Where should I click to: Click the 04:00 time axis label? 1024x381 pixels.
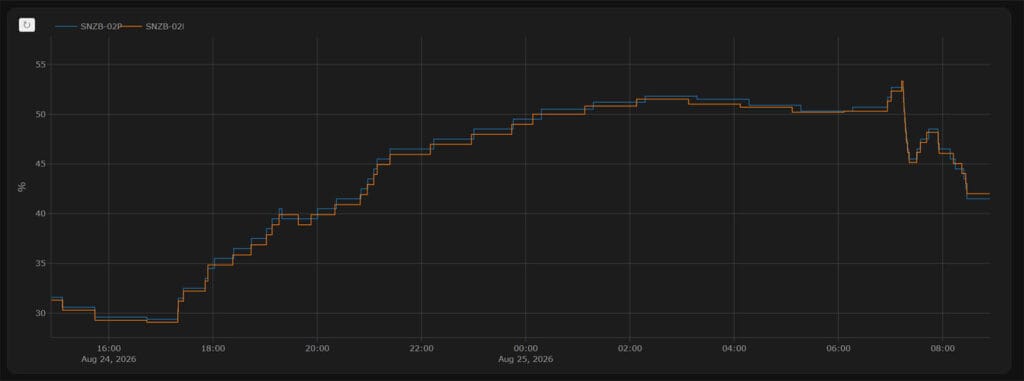[x=734, y=348]
